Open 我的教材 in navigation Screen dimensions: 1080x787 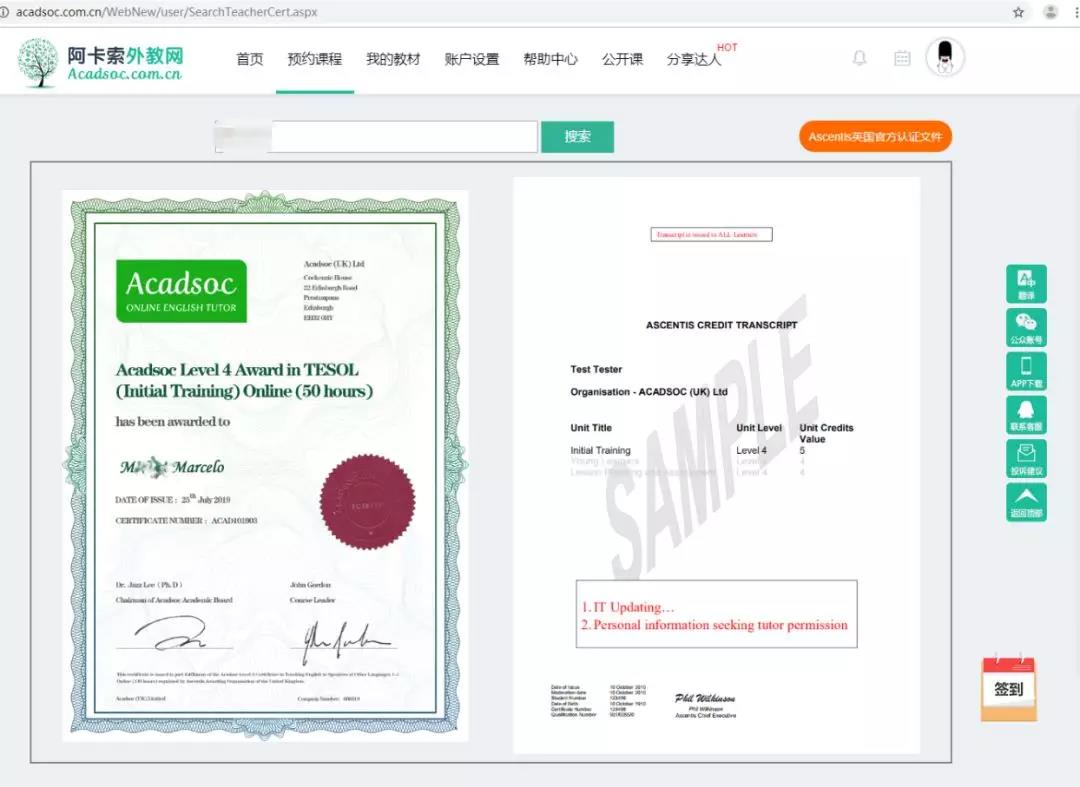(393, 59)
